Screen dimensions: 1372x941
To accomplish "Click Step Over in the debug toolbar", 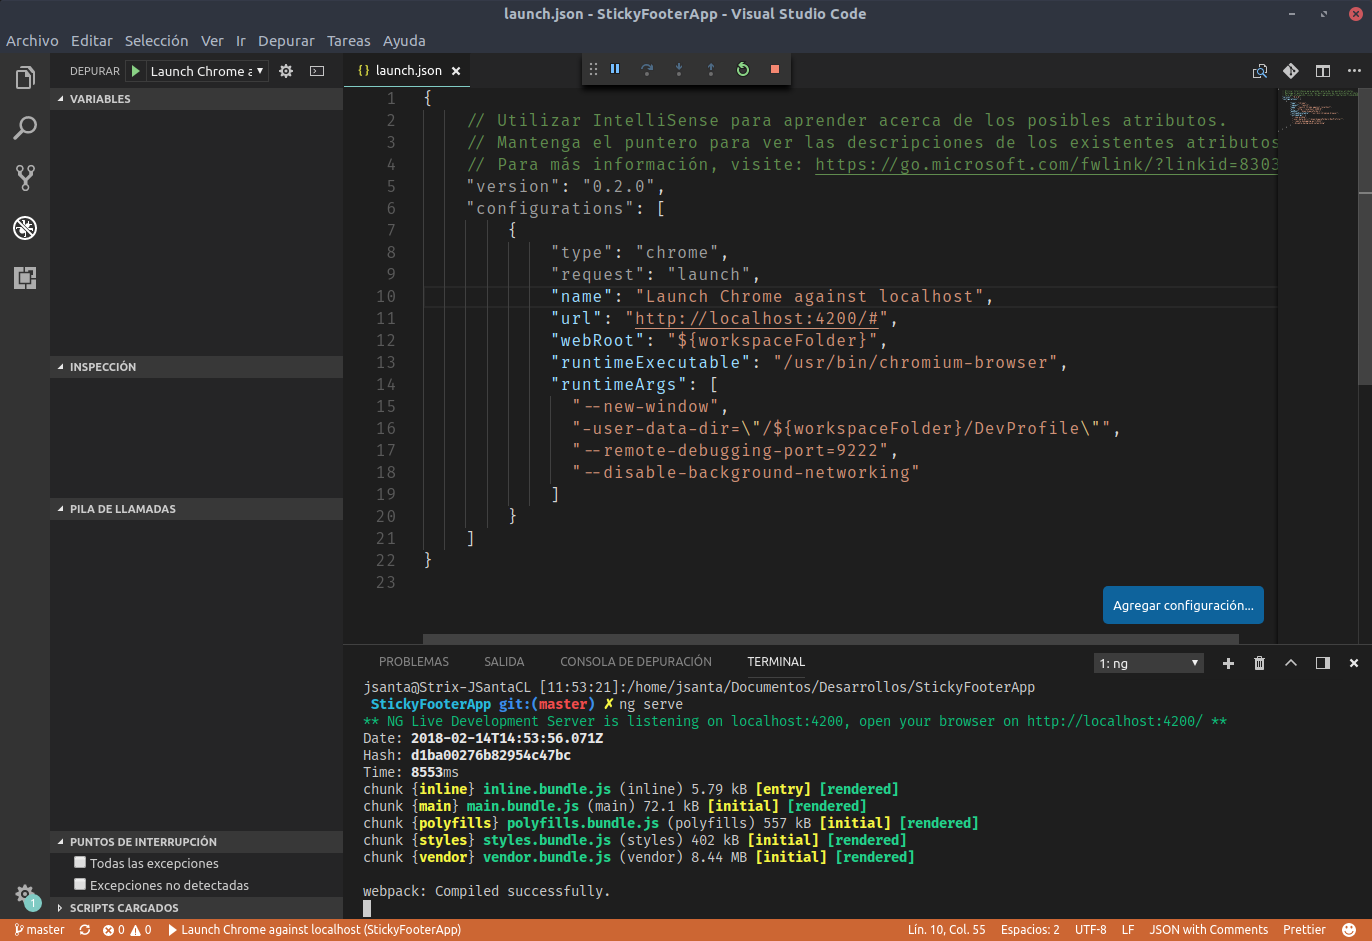I will [647, 69].
